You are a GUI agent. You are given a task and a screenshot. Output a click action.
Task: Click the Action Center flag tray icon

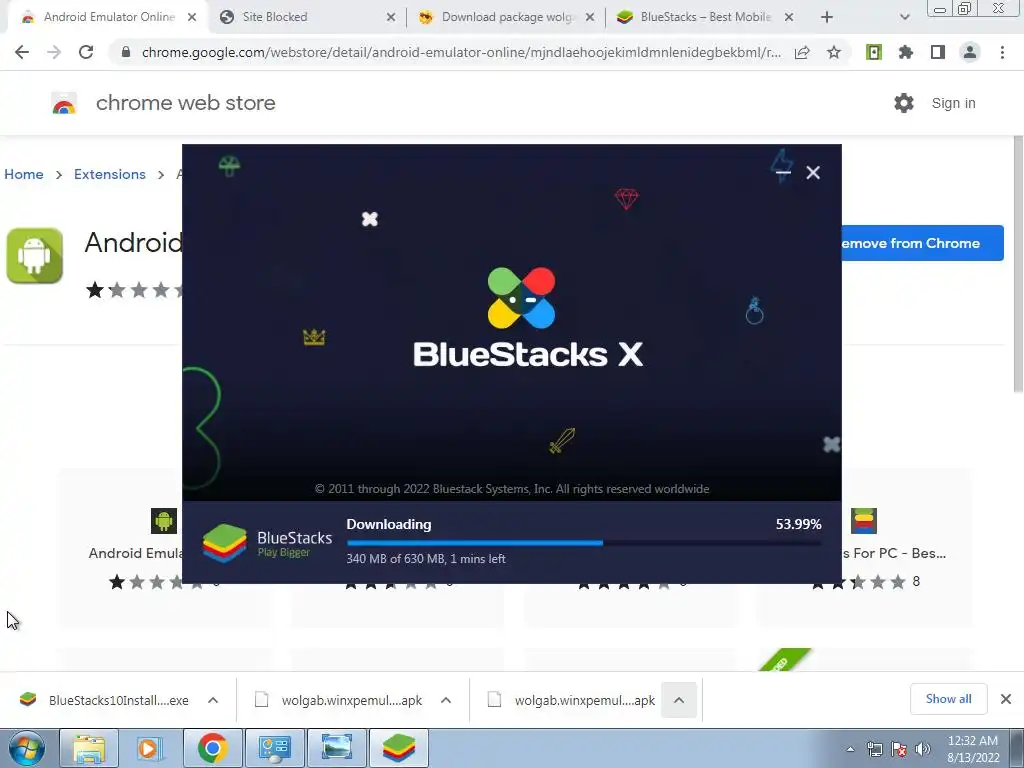pyautogui.click(x=899, y=749)
